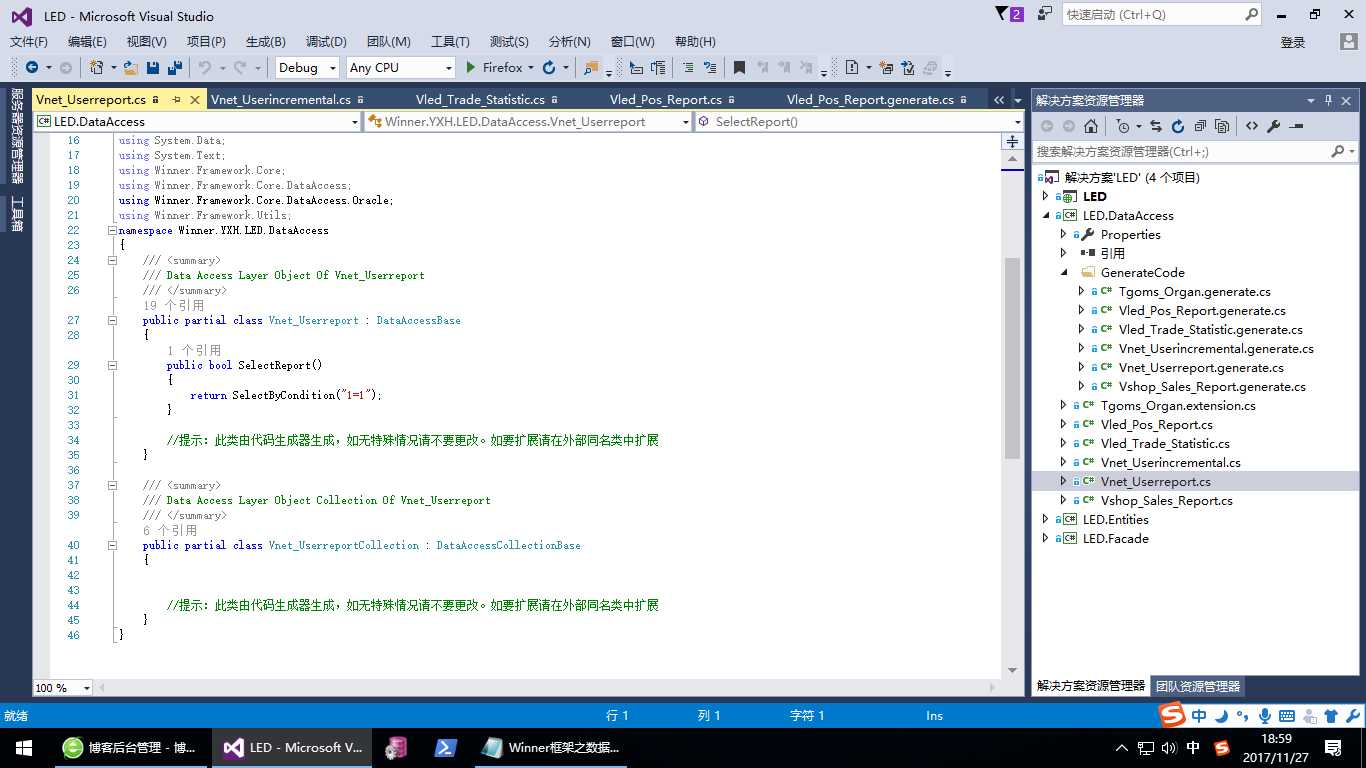This screenshot has height=768, width=1366.
Task: Open the 帮助(H) menu
Action: pos(695,42)
